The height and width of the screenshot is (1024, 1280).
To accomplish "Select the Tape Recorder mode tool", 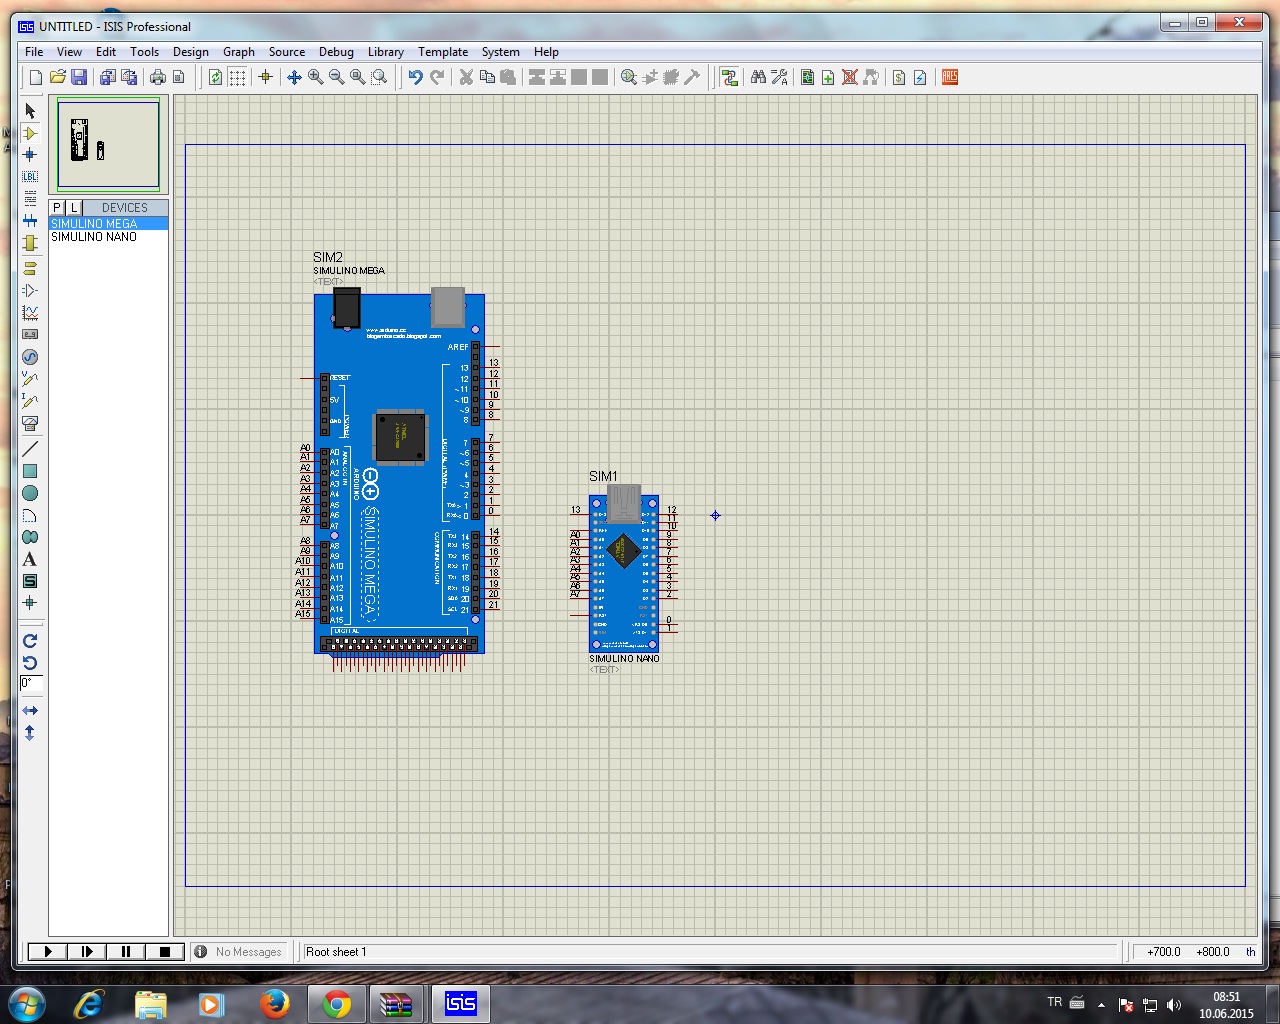I will click(30, 335).
